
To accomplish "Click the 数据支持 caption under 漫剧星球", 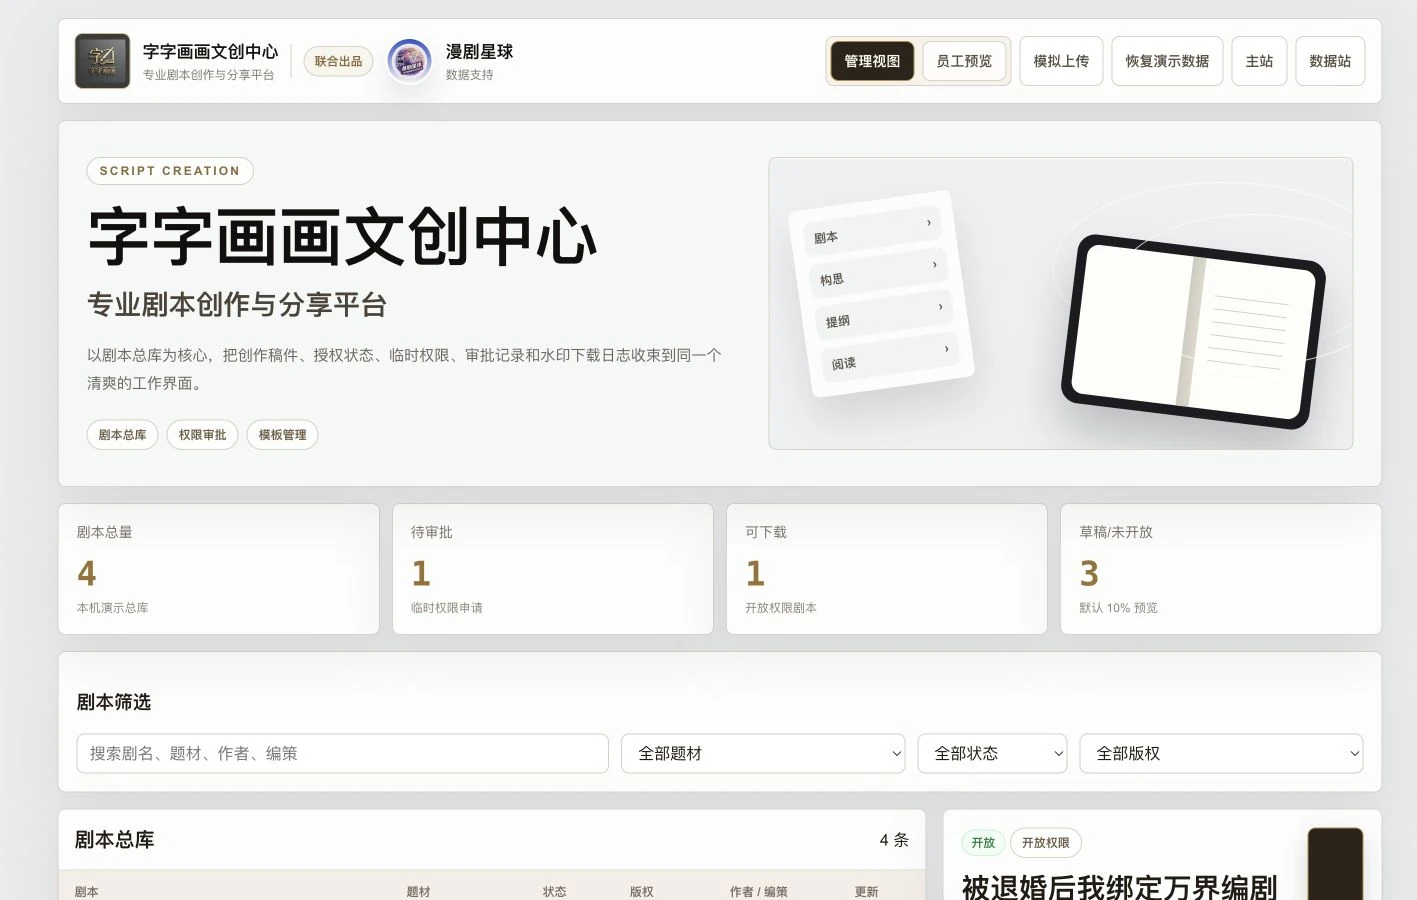I will point(469,75).
